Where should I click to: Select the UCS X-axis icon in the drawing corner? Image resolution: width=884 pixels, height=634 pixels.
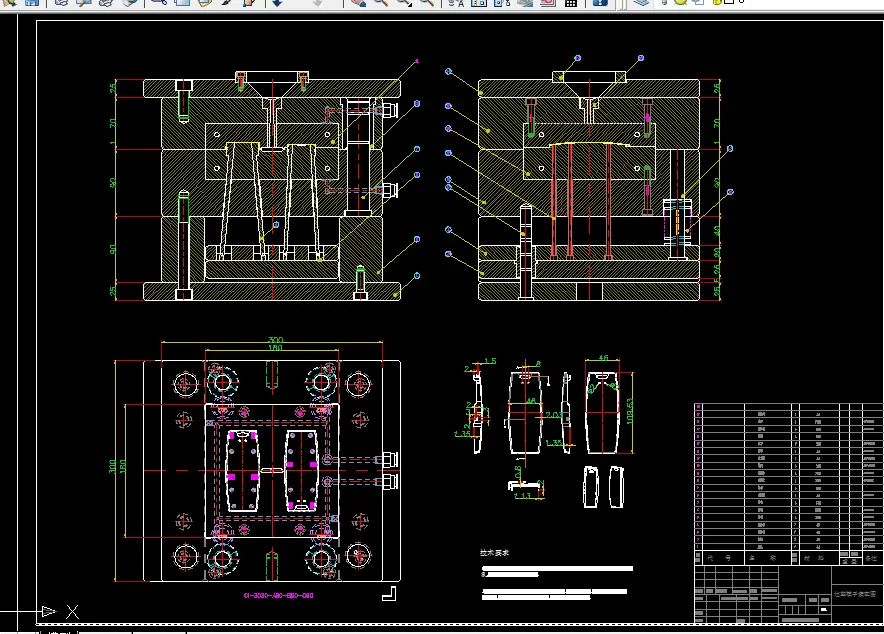click(72, 611)
